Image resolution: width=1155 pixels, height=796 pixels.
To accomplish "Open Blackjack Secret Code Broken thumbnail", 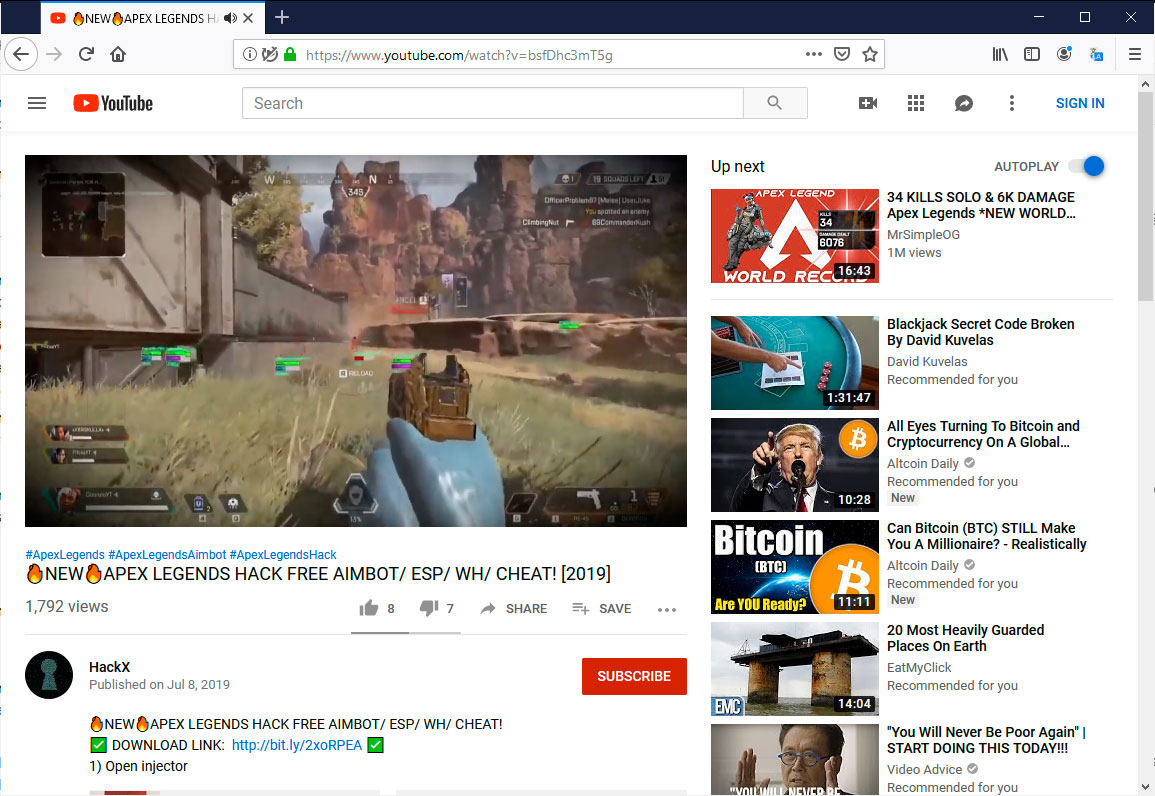I will 795,363.
